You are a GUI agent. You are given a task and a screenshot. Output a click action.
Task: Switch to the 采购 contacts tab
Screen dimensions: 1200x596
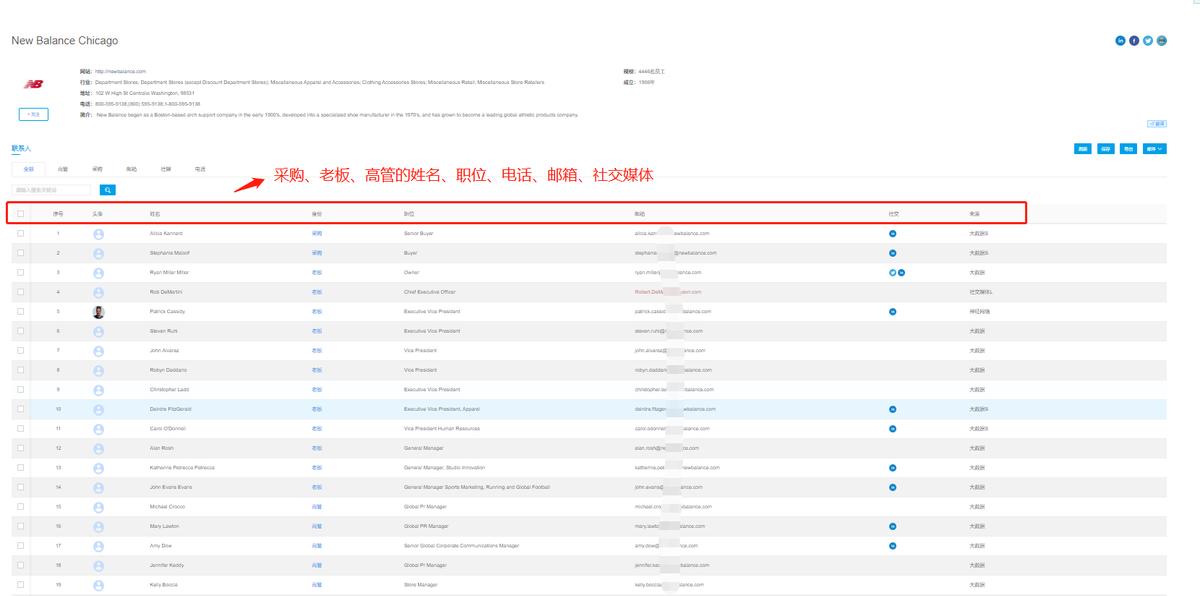[97, 169]
